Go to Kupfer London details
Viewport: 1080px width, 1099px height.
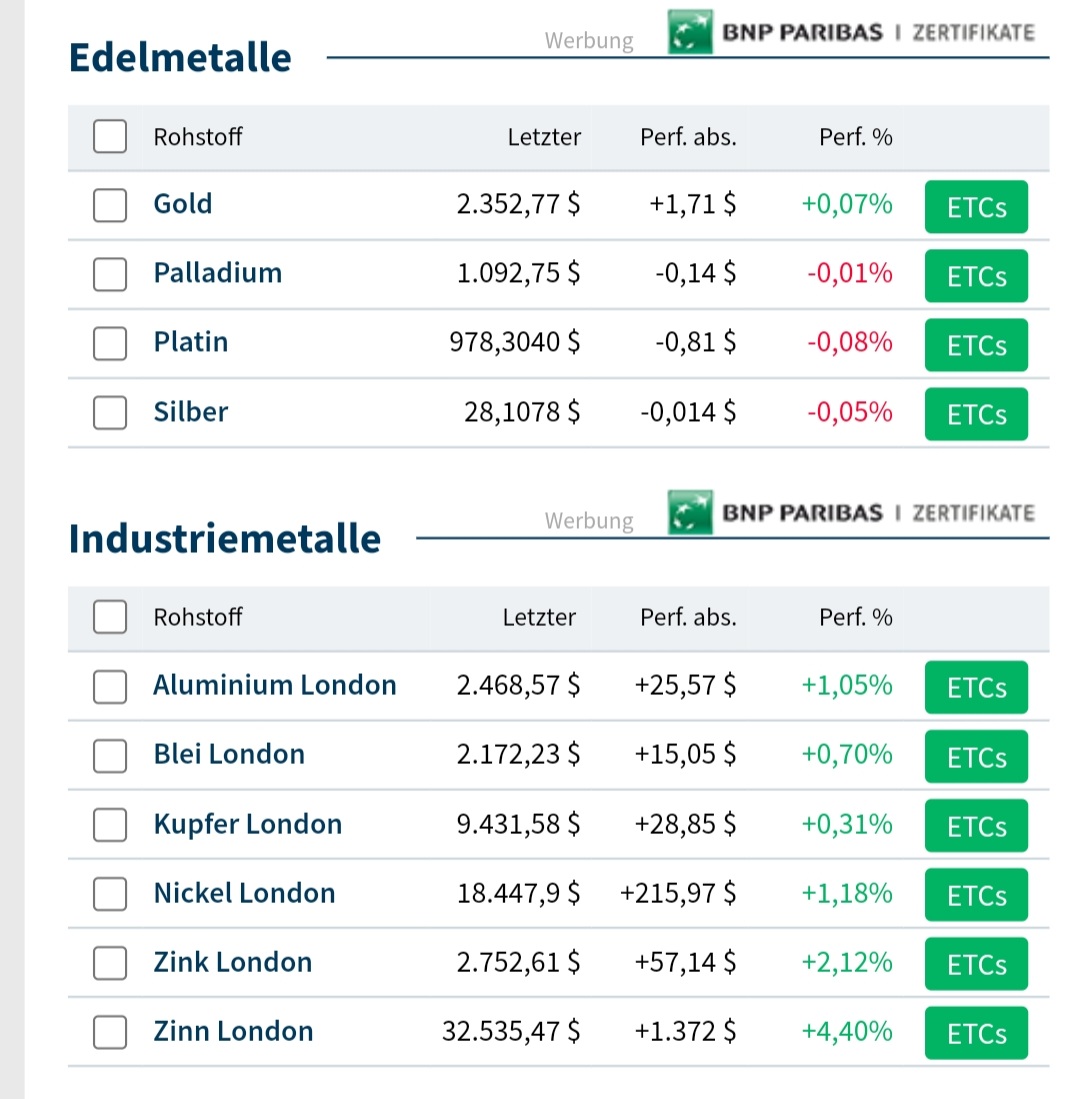[247, 824]
